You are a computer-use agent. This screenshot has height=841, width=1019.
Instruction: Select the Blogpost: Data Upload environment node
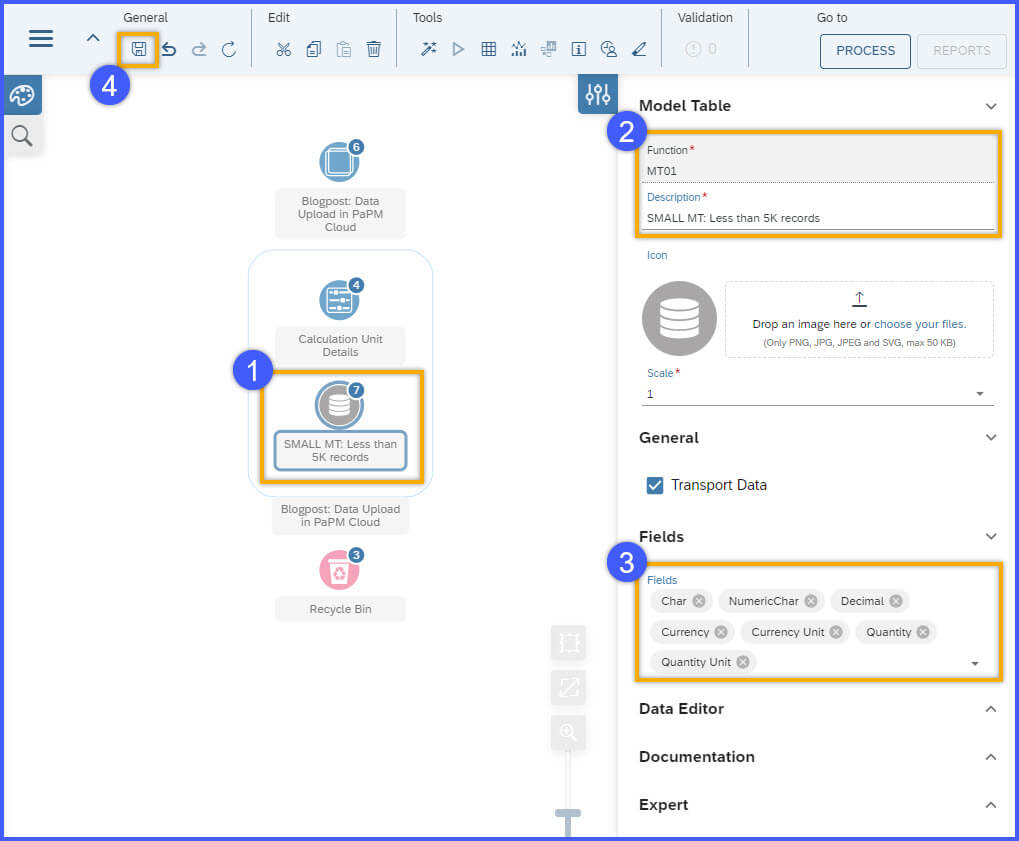coord(339,161)
